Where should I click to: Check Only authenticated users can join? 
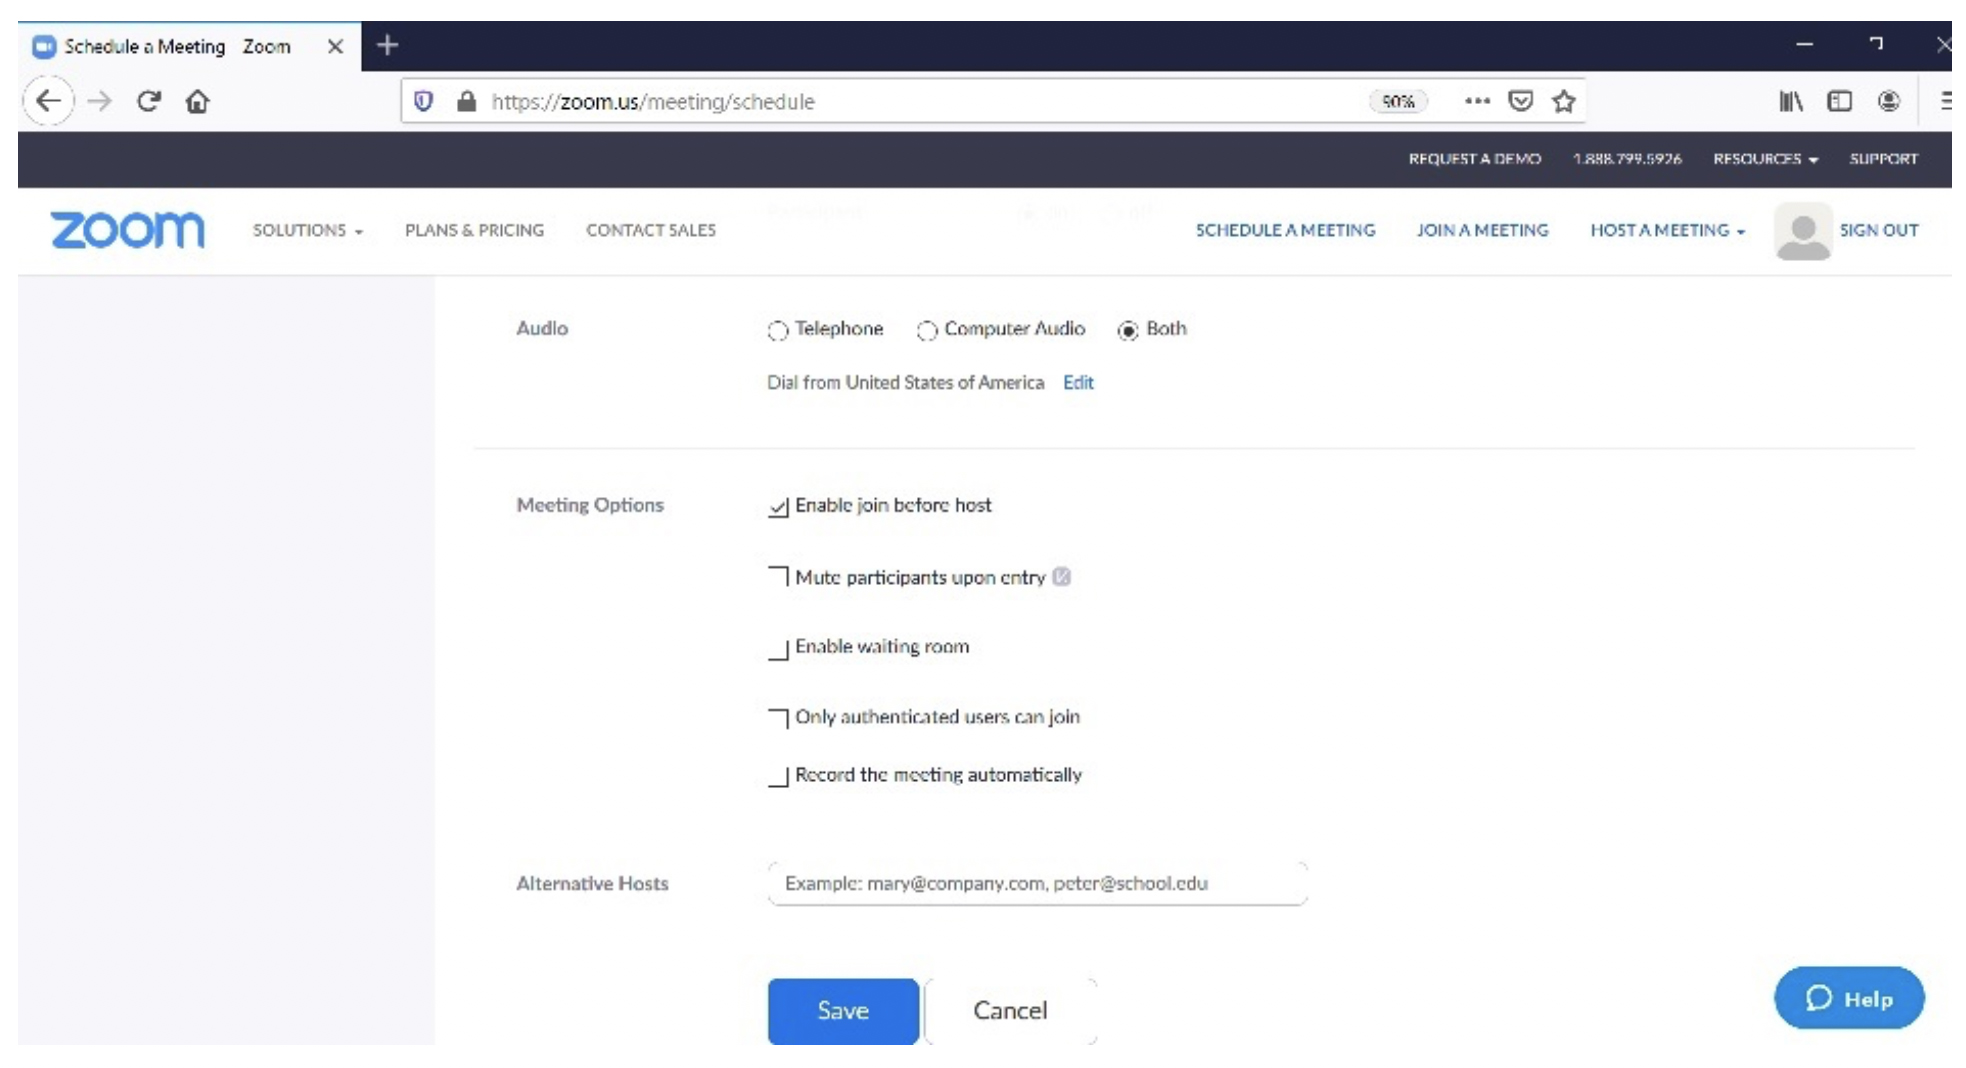[x=779, y=718]
